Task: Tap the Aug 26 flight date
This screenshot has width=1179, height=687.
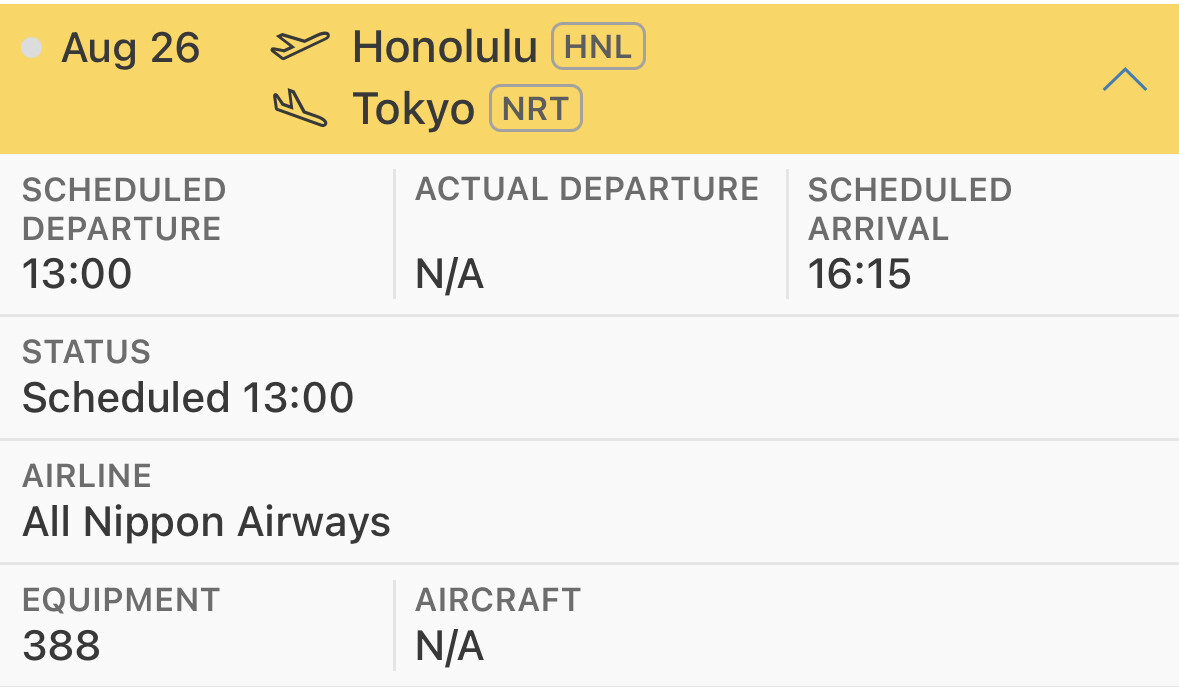Action: point(131,48)
